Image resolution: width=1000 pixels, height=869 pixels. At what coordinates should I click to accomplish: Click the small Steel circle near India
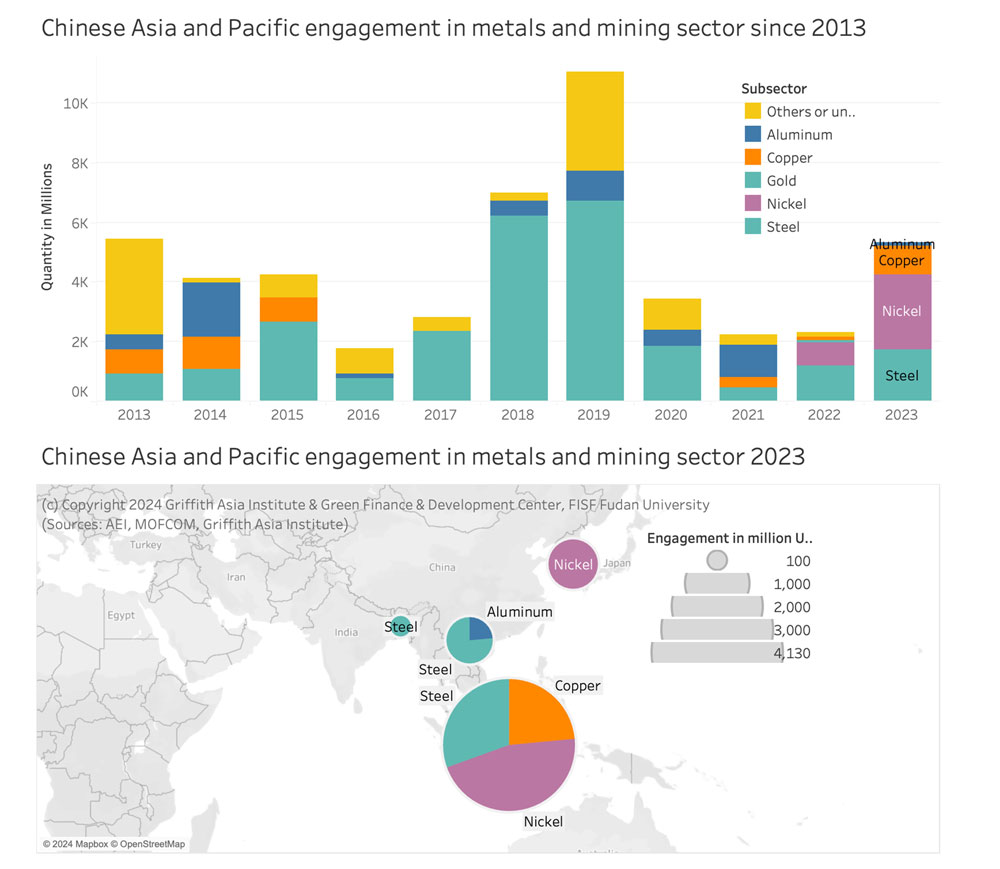pyautogui.click(x=400, y=627)
